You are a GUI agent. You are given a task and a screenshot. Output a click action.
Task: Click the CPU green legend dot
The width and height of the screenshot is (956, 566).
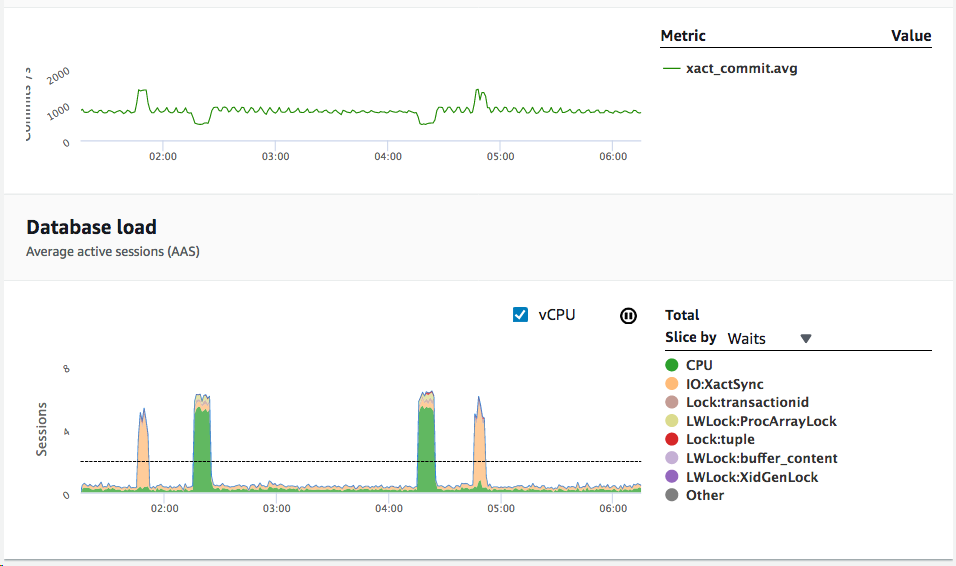point(673,366)
